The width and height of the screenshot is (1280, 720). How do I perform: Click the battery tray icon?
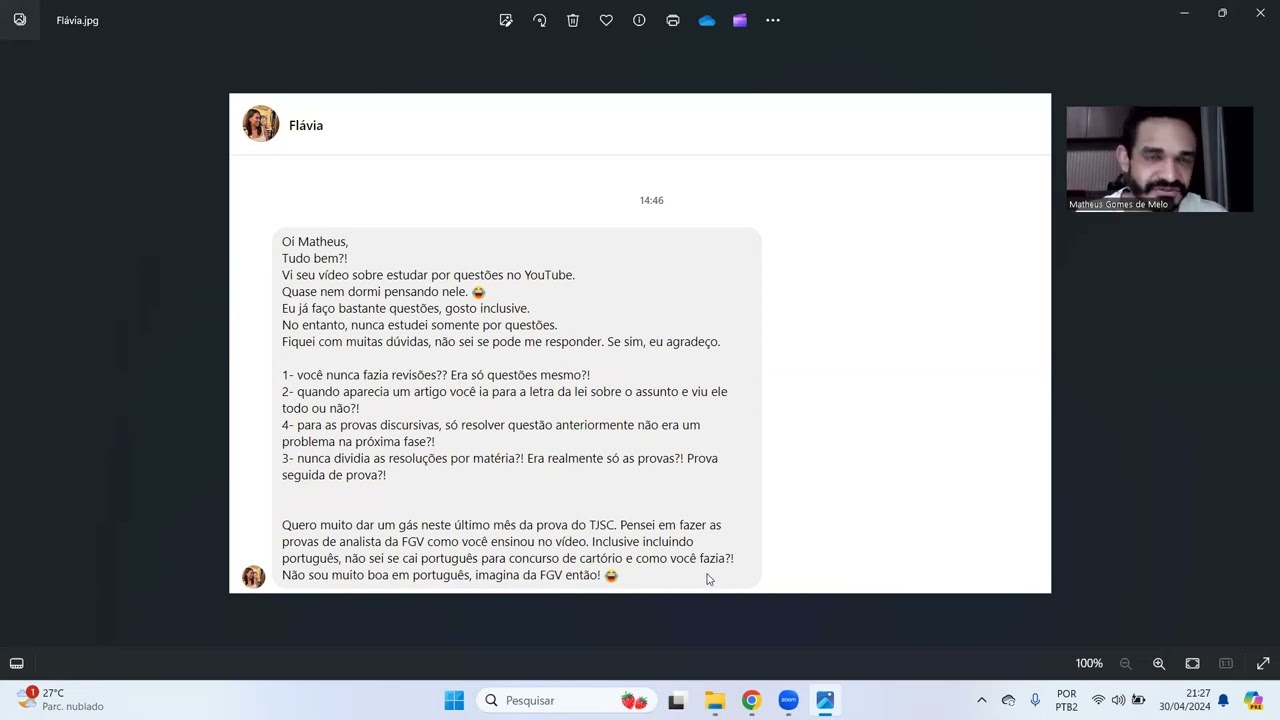[x=1138, y=700]
